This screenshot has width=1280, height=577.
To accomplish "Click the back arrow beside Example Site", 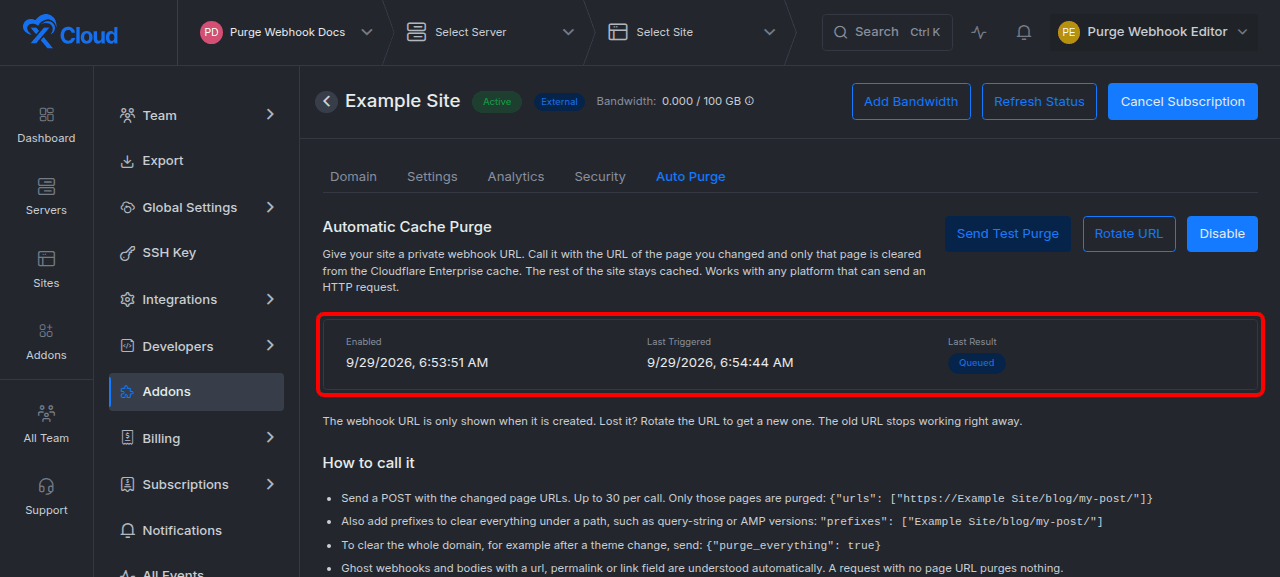I will [326, 101].
